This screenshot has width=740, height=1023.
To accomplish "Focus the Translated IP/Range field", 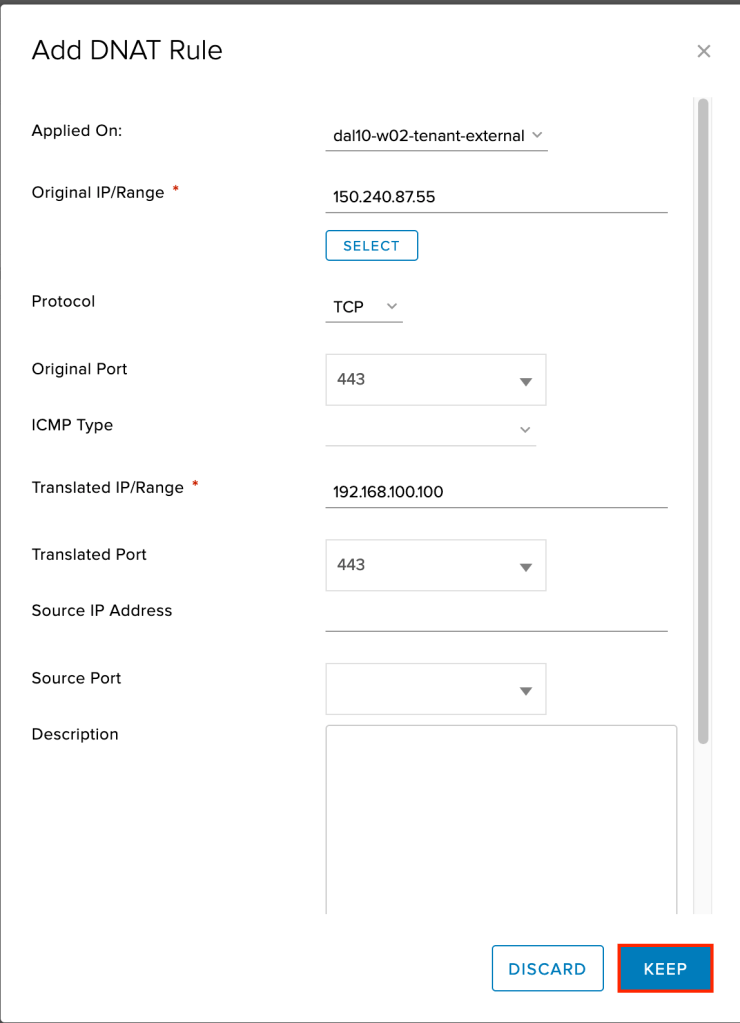I will tap(495, 492).
